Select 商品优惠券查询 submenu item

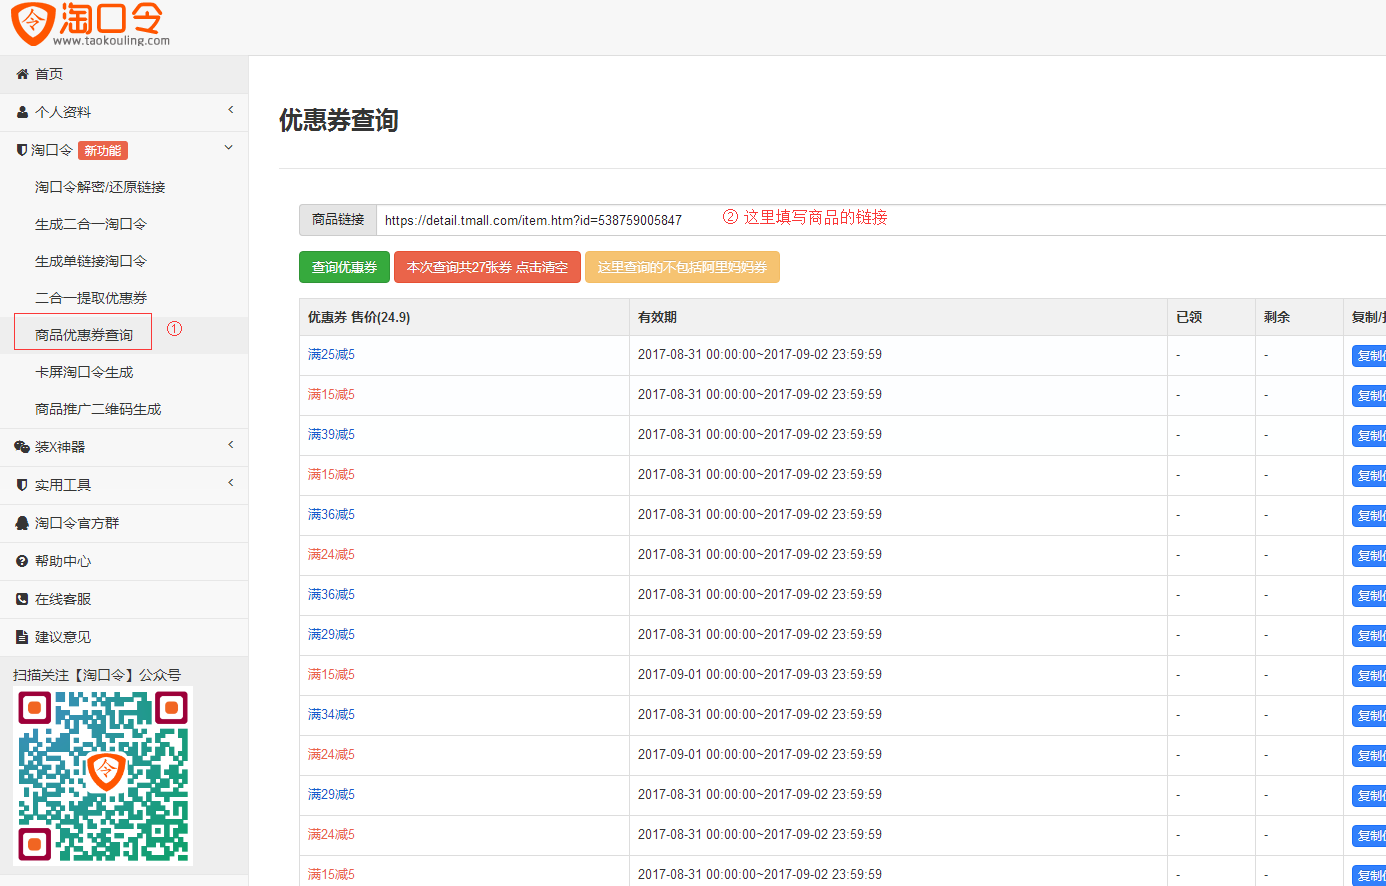(84, 335)
